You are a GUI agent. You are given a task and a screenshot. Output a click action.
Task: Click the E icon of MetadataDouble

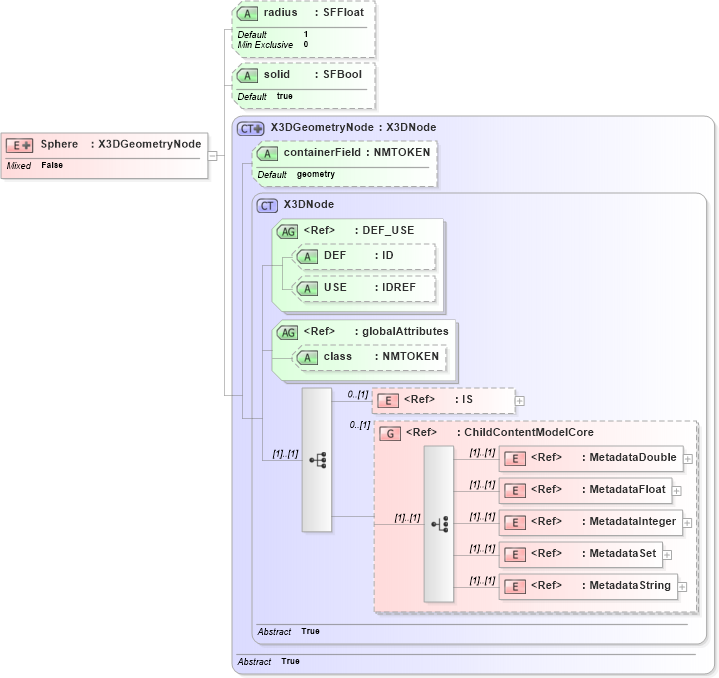pyautogui.click(x=515, y=459)
